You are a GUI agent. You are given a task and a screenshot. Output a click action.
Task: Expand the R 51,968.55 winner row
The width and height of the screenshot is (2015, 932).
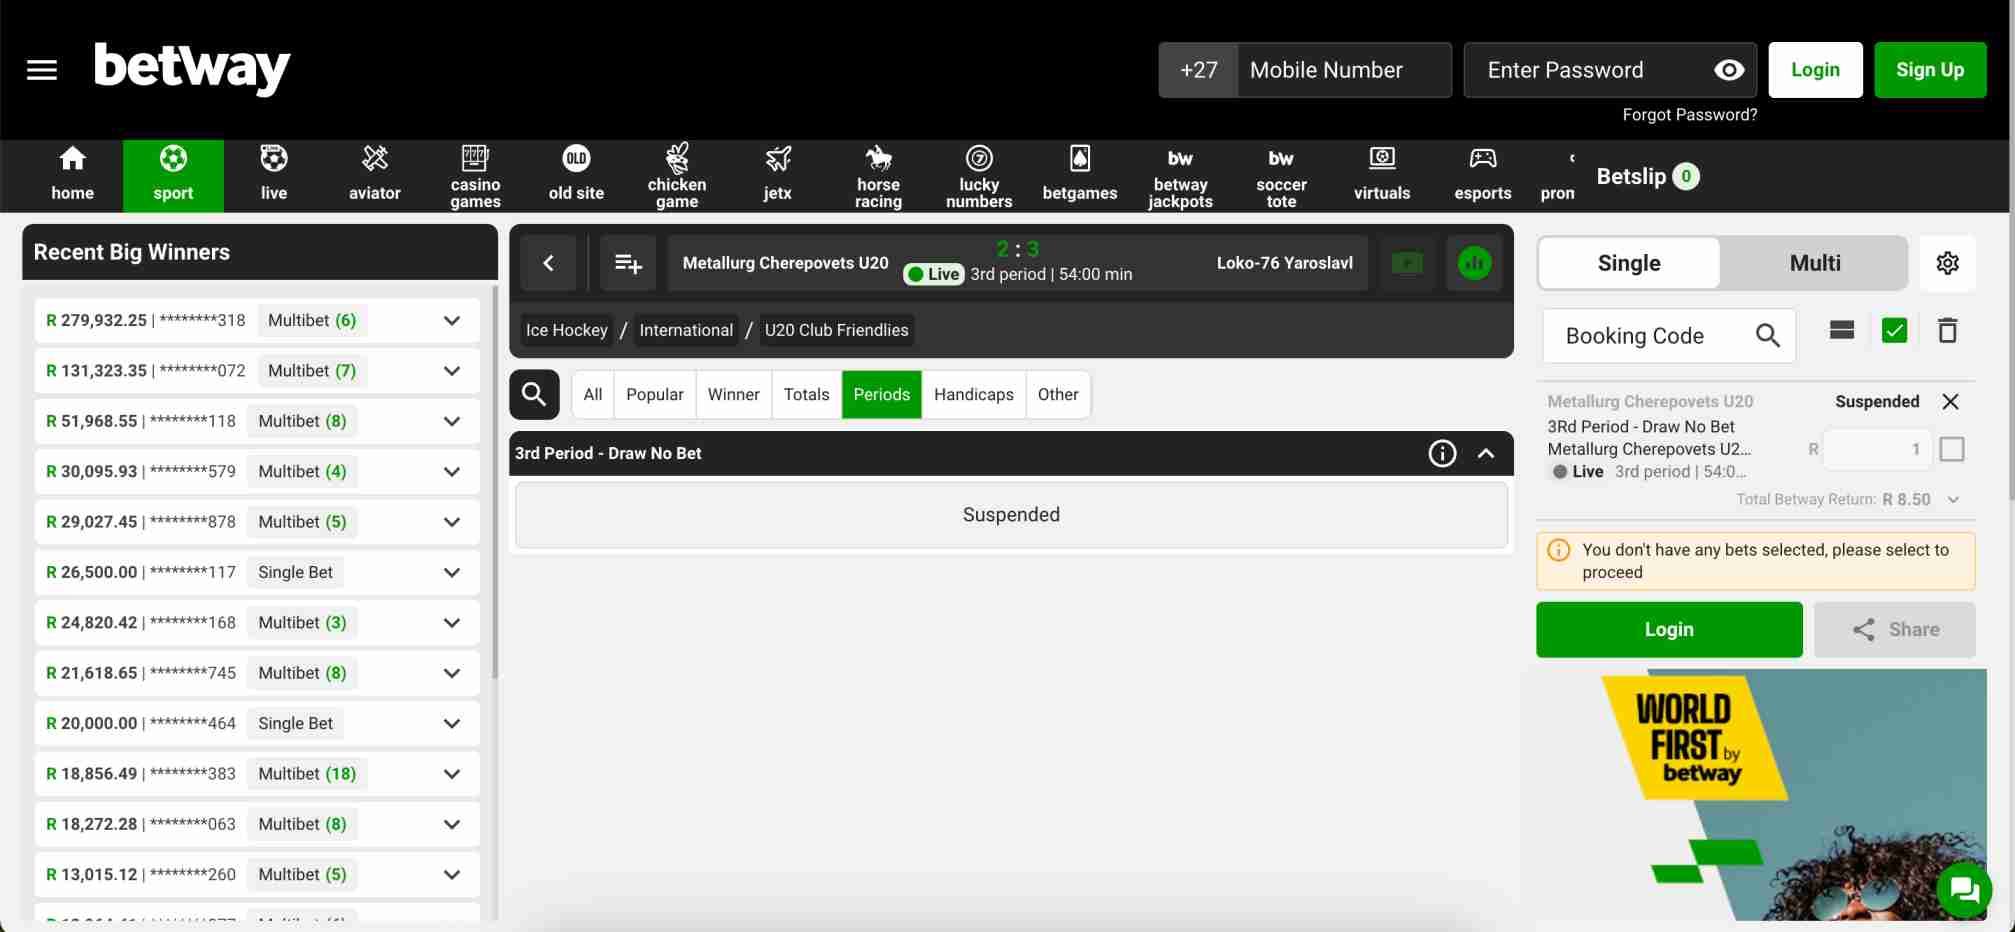452,421
